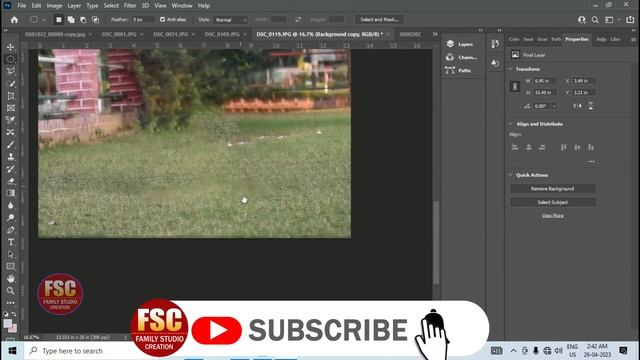The height and width of the screenshot is (360, 640).
Task: Open the Search icon at top right
Action: point(595,20)
